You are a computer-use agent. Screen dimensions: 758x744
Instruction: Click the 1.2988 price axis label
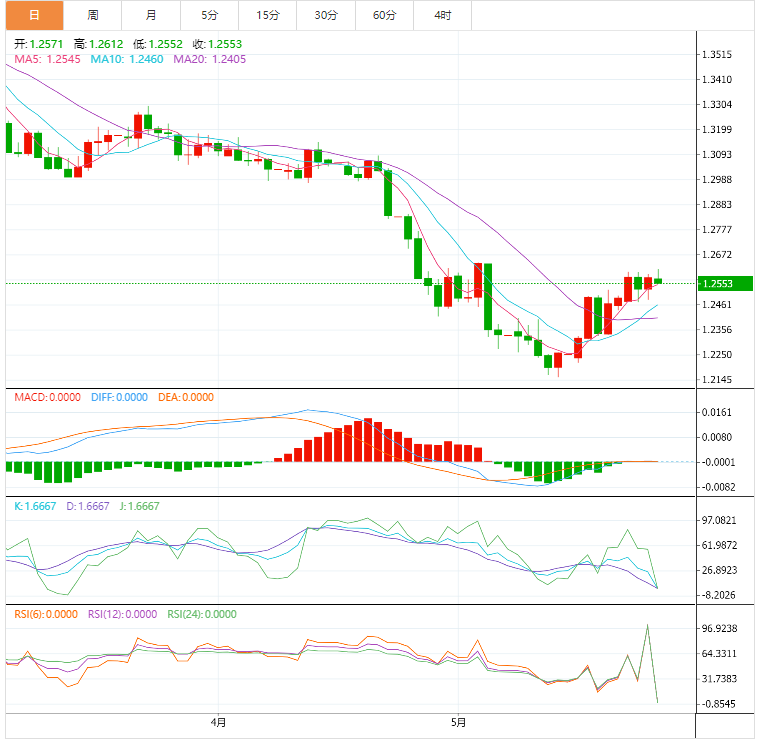pyautogui.click(x=717, y=179)
